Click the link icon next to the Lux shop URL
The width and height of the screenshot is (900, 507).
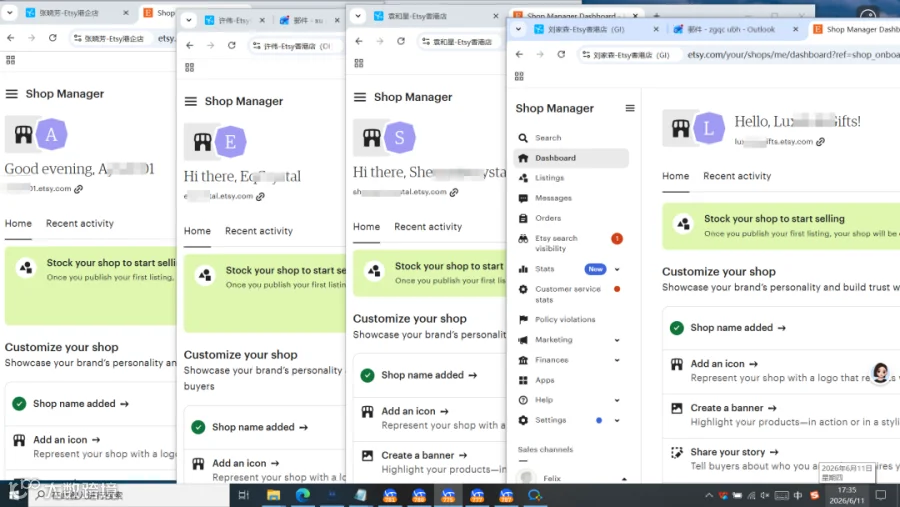pos(820,142)
